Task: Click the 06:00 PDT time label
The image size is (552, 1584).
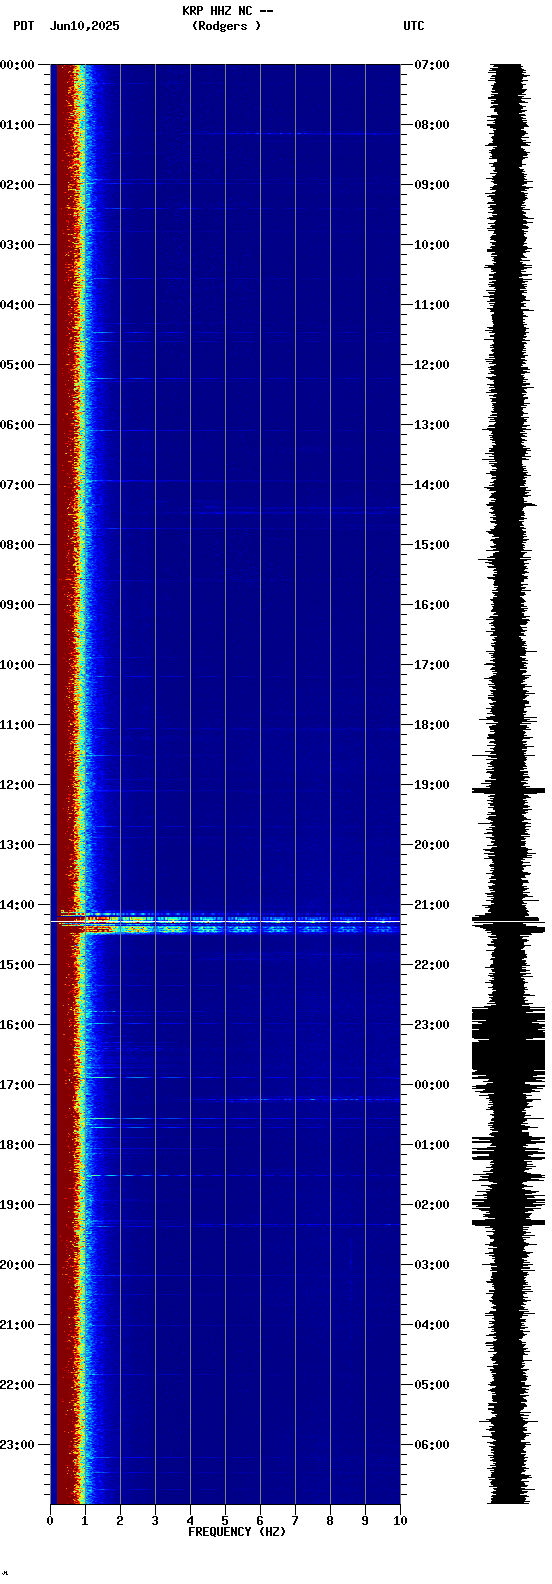Action: pos(17,425)
